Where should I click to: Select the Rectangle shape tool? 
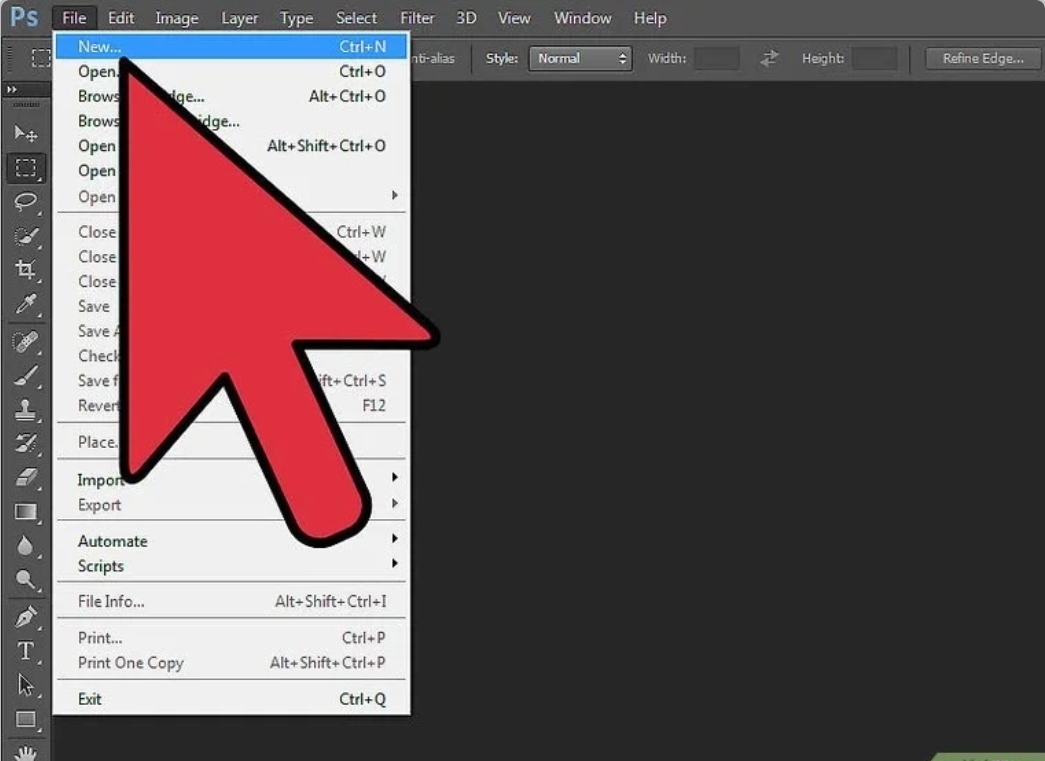click(25, 719)
